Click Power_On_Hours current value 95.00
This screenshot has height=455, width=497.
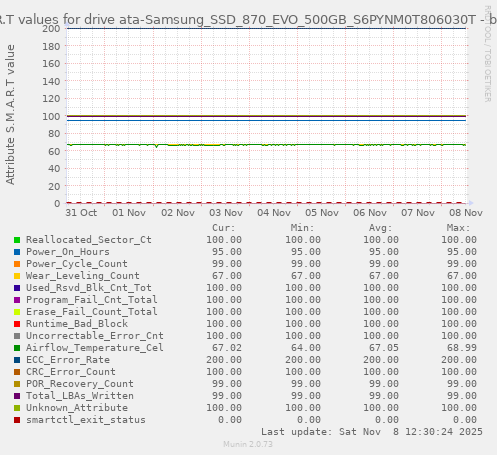[x=227, y=252]
